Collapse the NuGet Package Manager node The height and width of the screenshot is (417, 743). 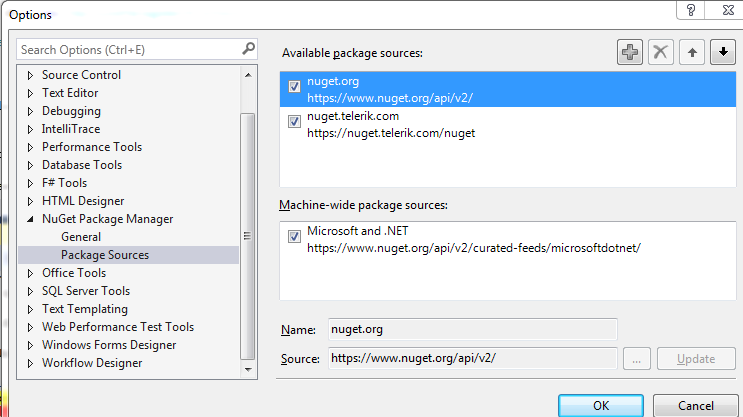30,219
